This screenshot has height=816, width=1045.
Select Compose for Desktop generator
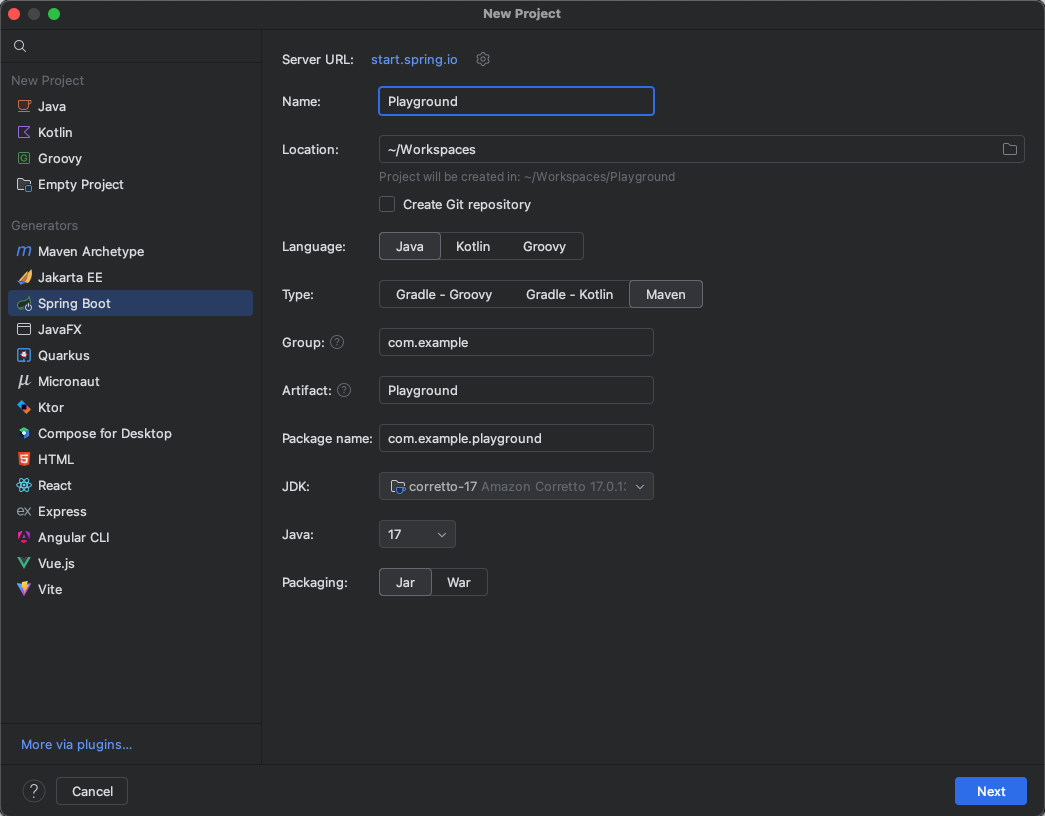pos(131,433)
